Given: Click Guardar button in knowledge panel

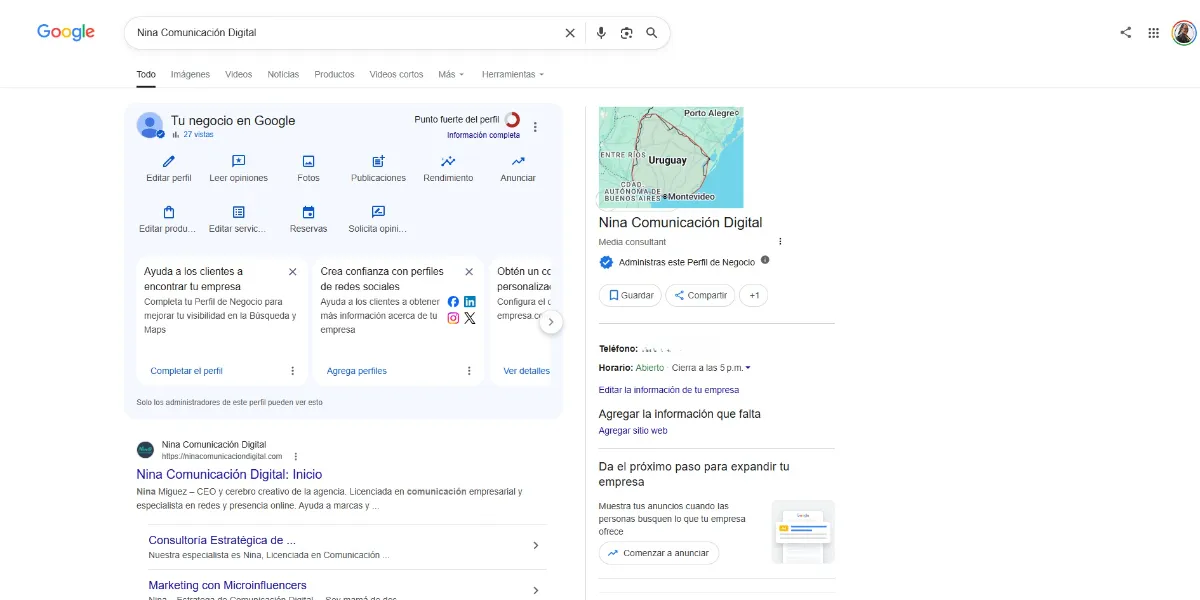Looking at the screenshot, I should [630, 295].
